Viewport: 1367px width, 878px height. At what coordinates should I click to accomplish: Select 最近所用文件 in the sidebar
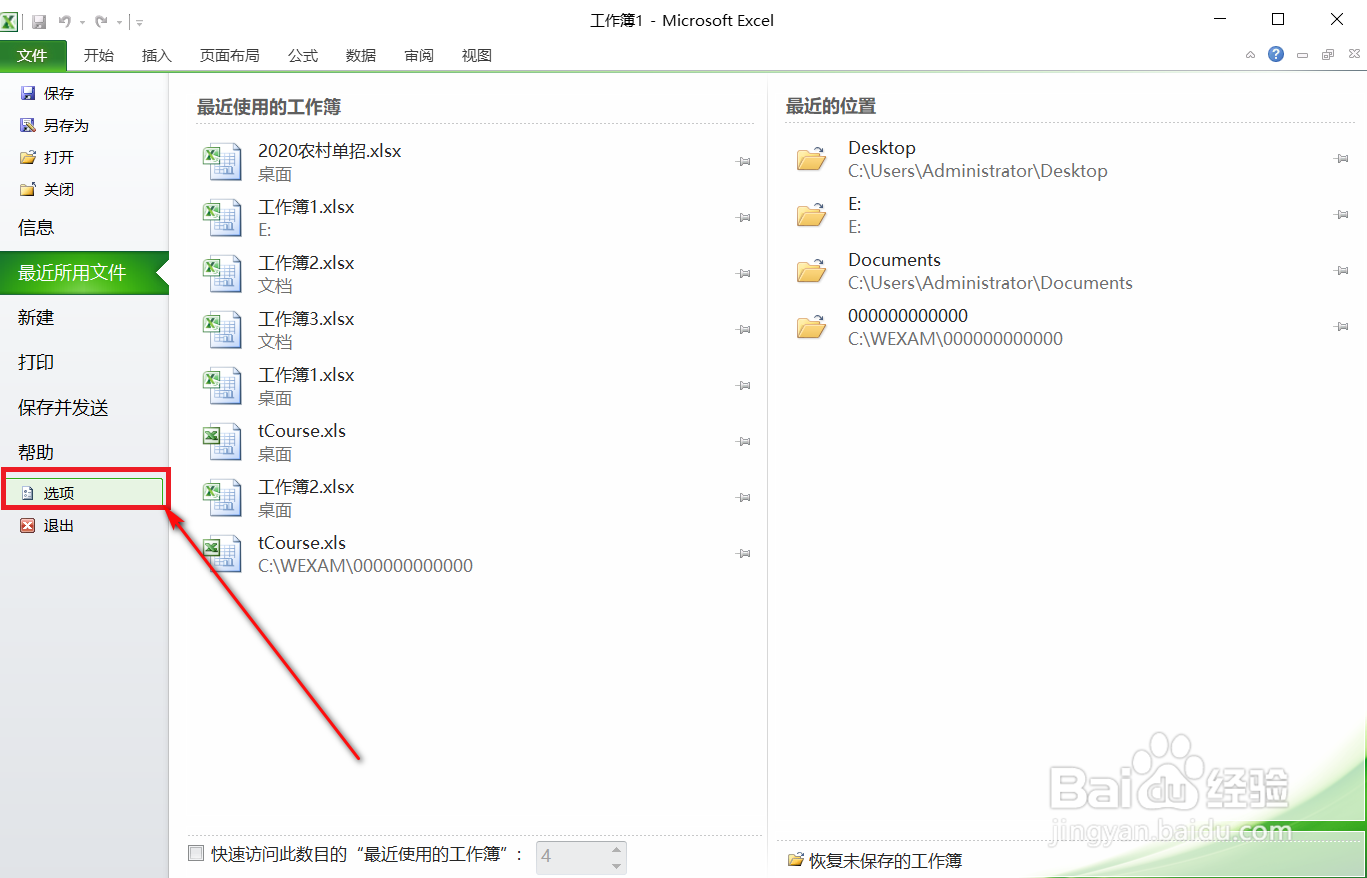pyautogui.click(x=84, y=272)
